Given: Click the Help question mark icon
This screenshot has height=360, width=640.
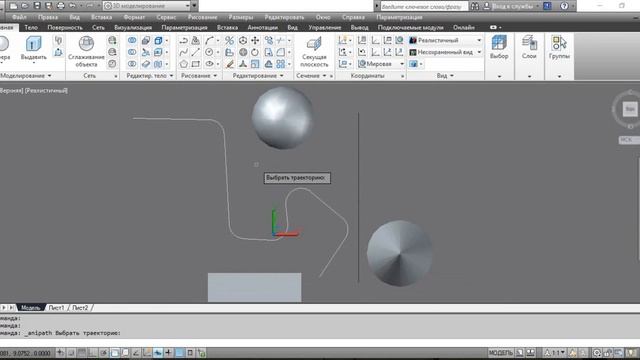Looking at the screenshot, I should 564,6.
